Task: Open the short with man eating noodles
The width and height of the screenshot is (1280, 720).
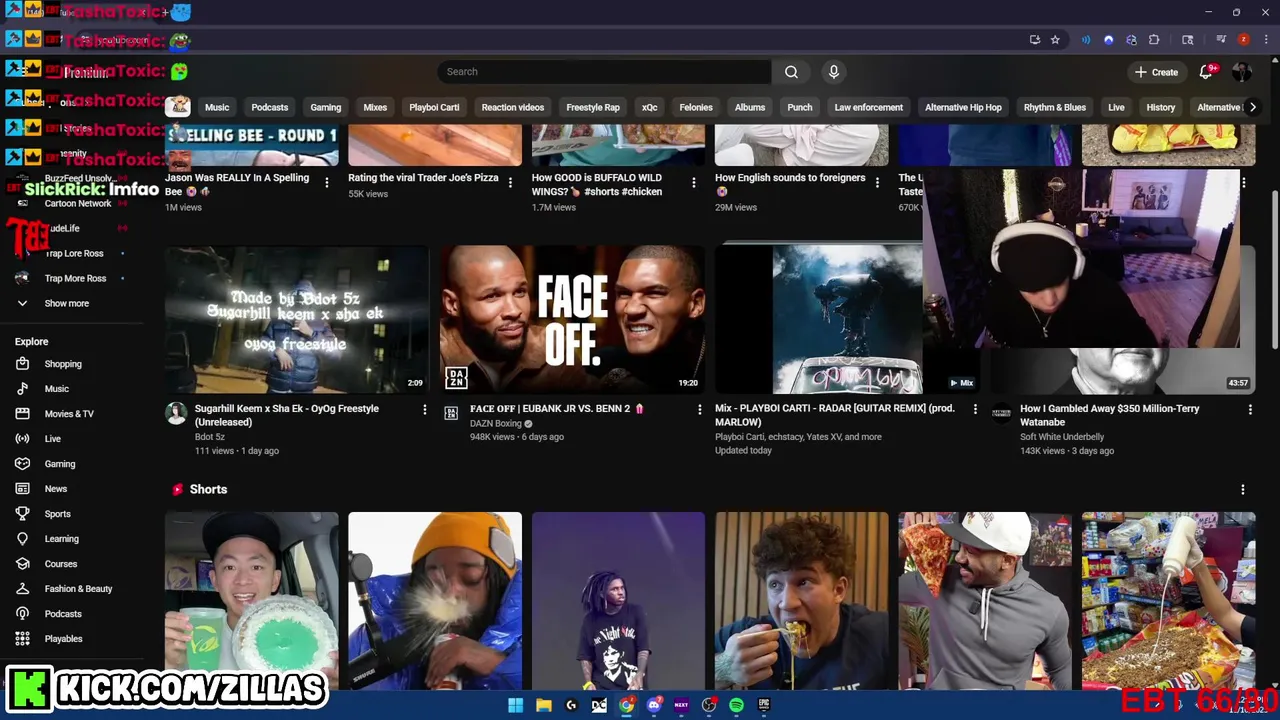Action: tap(802, 600)
